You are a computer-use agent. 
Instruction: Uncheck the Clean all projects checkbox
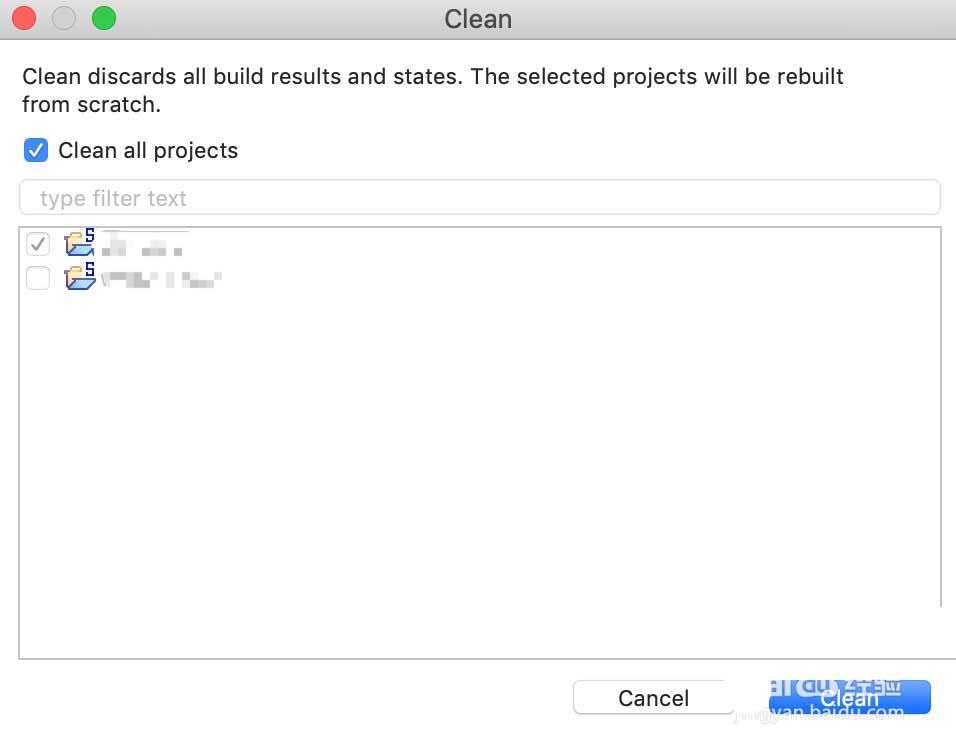pos(36,151)
